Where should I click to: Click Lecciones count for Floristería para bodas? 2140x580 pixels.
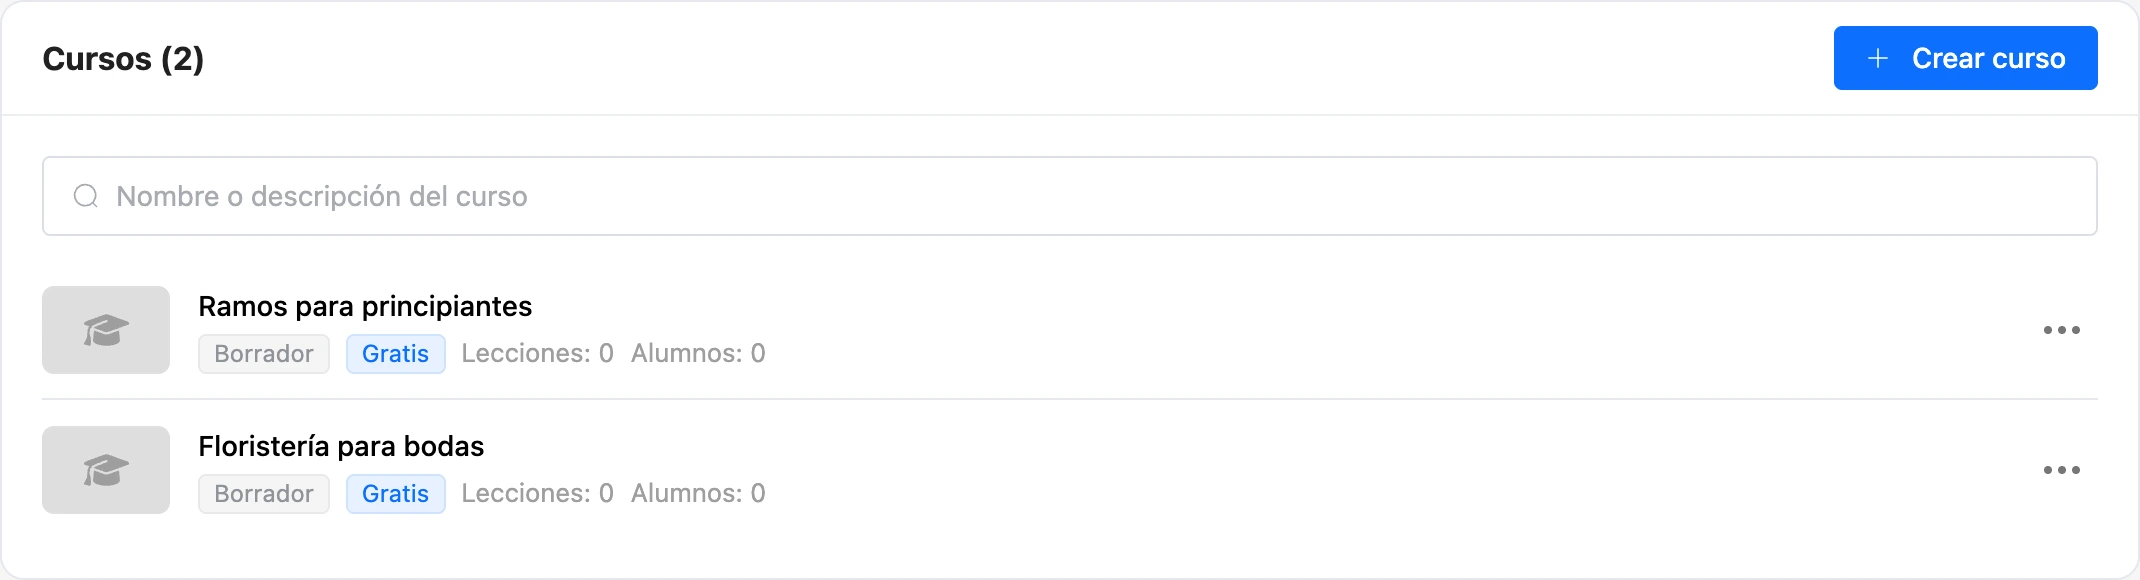point(537,493)
